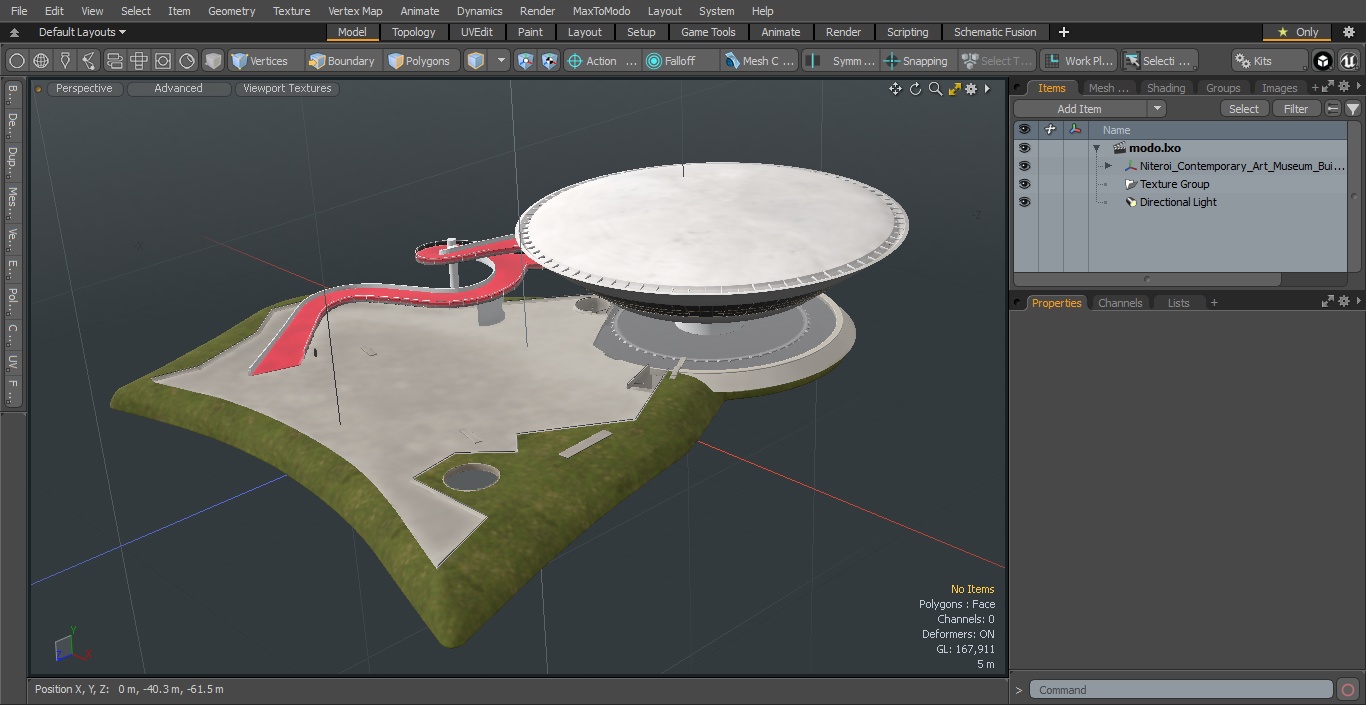The image size is (1366, 705).
Task: Click the cross-shaped cube unwrap icon
Action: 139,61
